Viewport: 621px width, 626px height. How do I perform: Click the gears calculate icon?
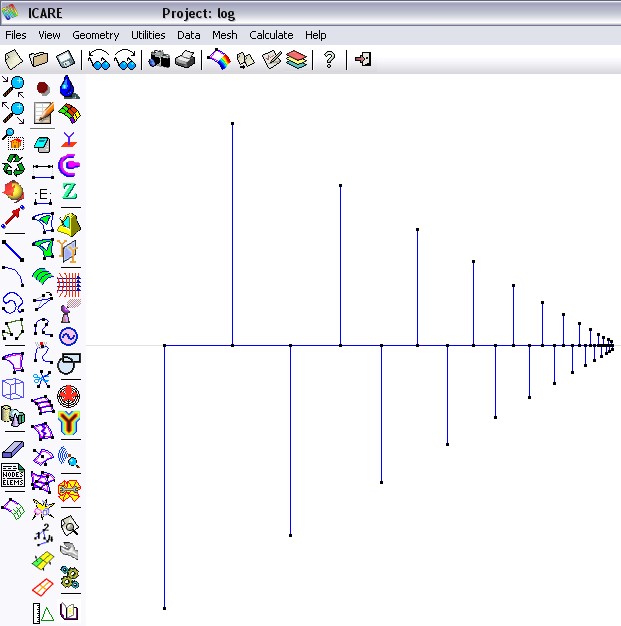click(x=69, y=577)
